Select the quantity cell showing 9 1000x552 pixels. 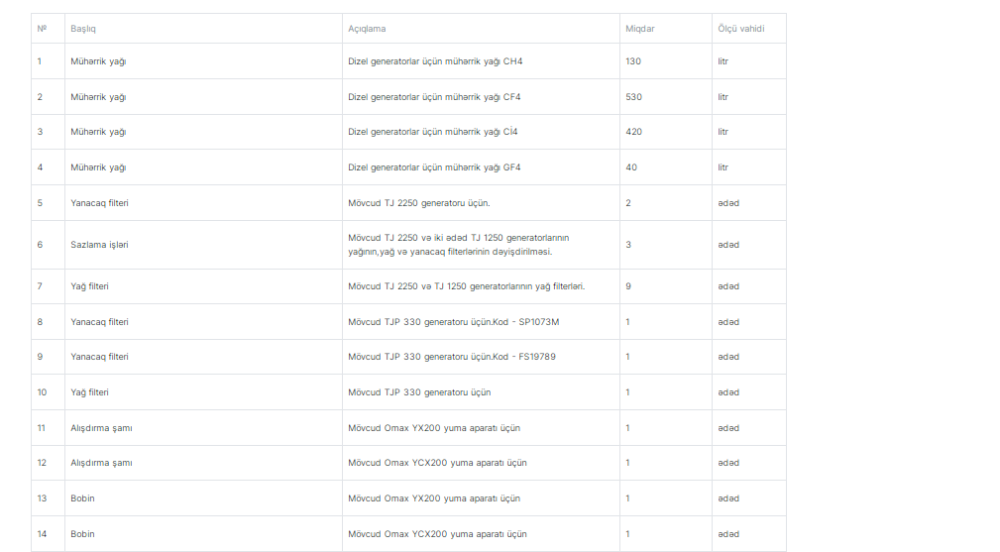628,286
